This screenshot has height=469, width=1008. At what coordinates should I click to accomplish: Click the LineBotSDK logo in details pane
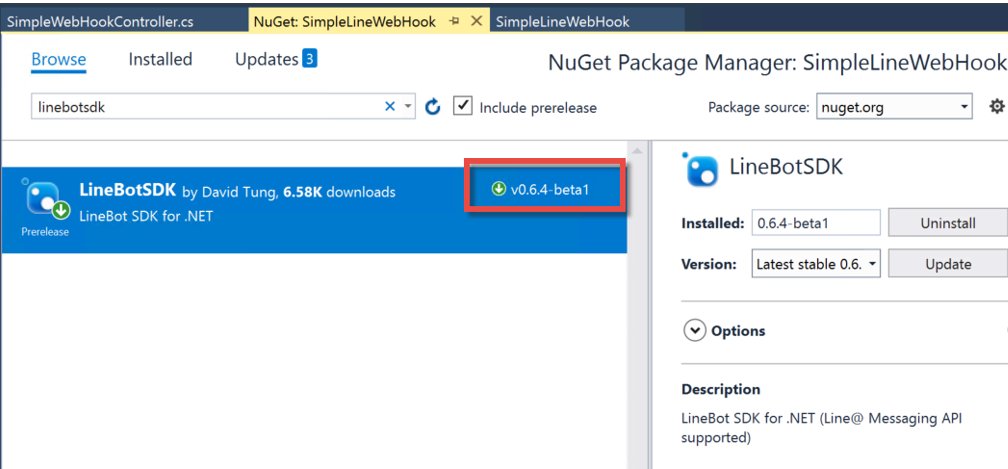[699, 171]
